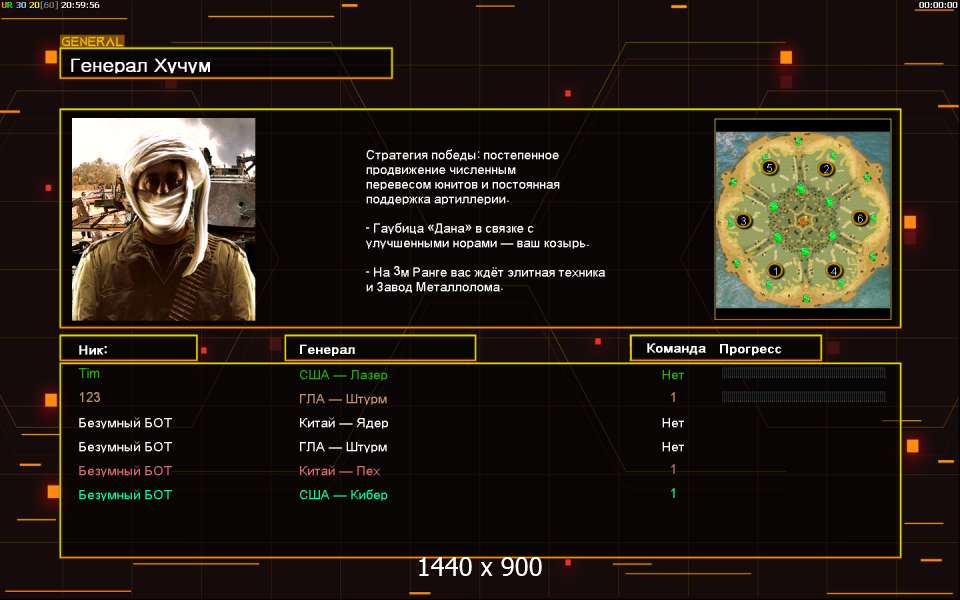Click Китай — Ядер general entry
Image resolution: width=960 pixels, height=600 pixels.
click(343, 423)
